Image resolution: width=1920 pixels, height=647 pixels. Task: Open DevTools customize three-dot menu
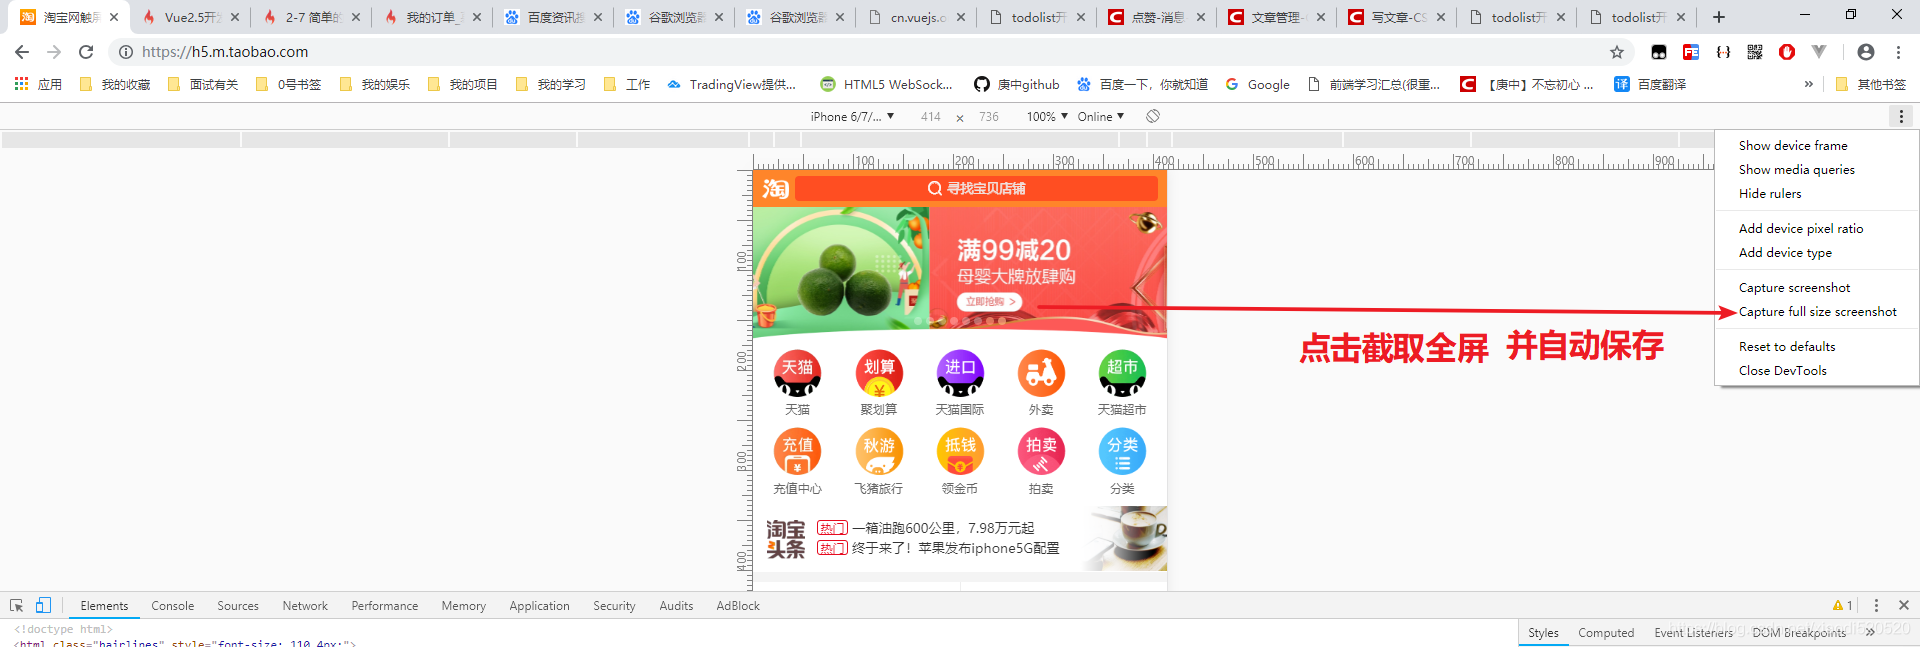point(1876,606)
